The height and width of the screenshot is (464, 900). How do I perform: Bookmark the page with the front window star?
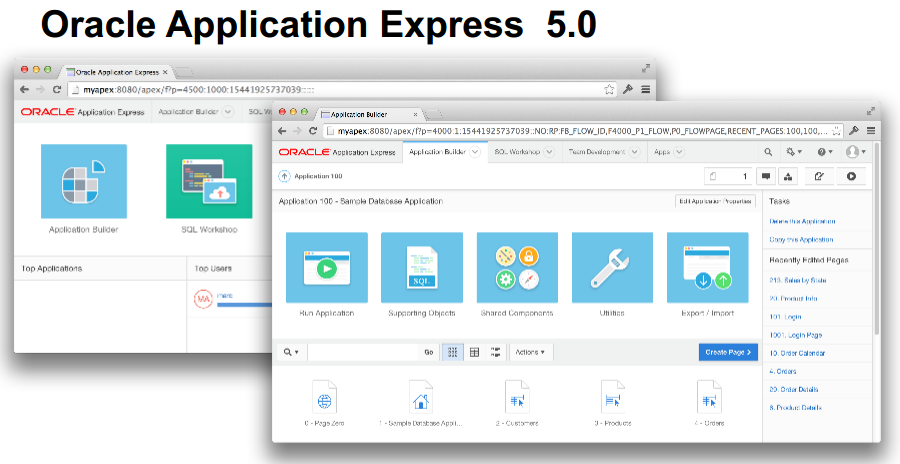click(x=838, y=130)
